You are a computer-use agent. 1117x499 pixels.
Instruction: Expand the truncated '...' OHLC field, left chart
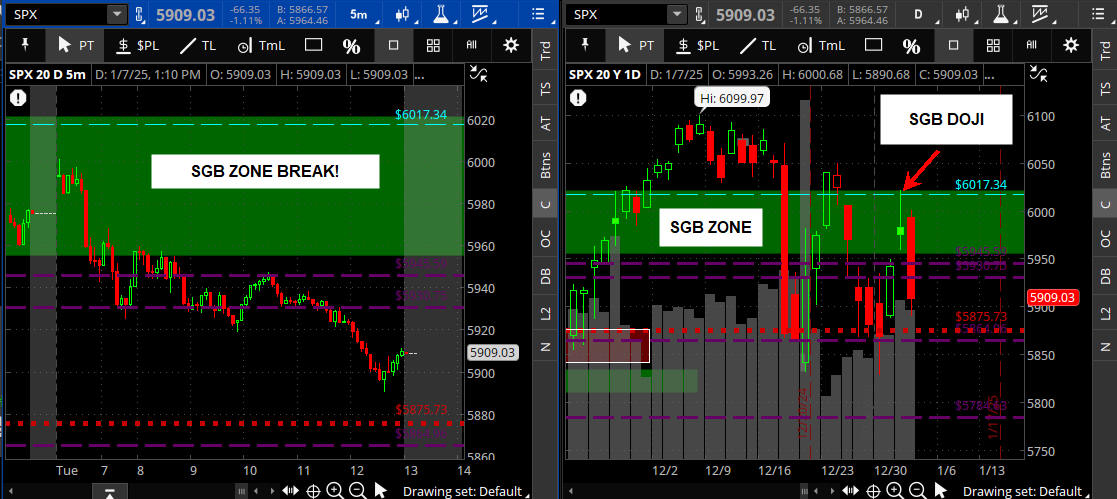tap(419, 74)
